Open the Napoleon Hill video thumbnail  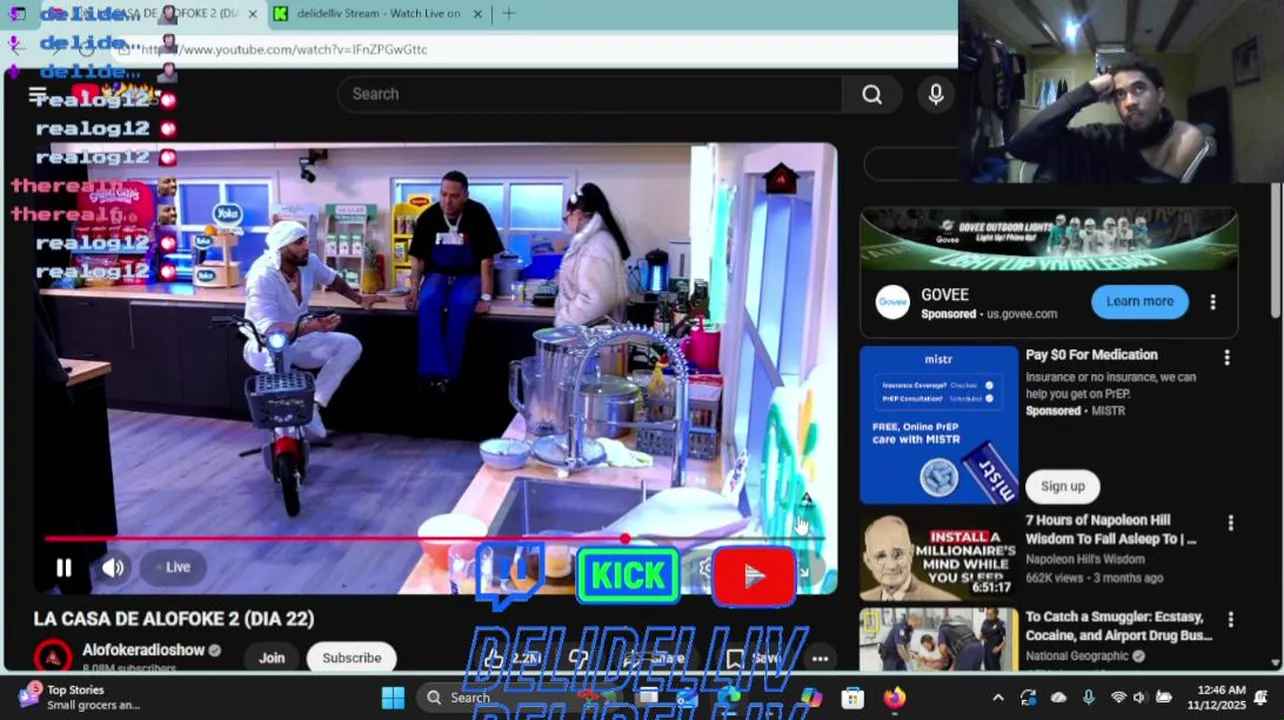click(939, 557)
